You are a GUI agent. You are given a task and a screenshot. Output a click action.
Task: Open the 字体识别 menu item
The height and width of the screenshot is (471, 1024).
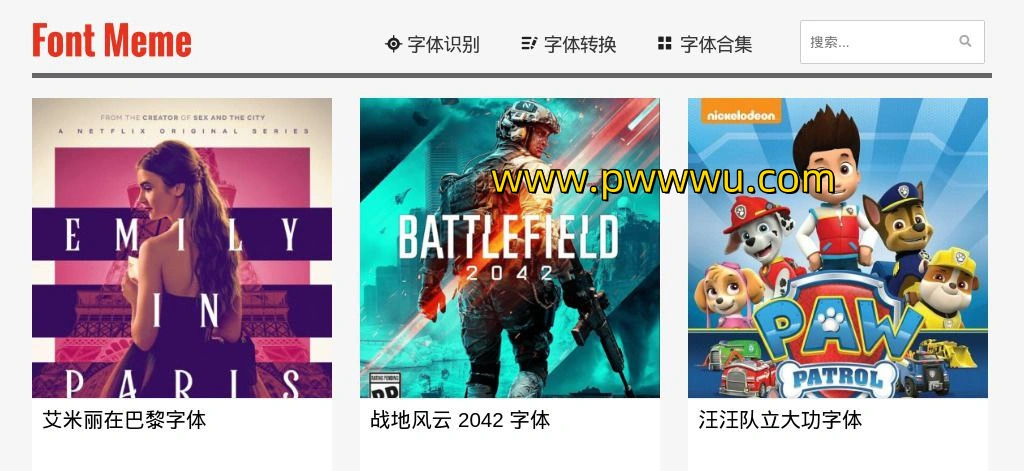coord(432,44)
